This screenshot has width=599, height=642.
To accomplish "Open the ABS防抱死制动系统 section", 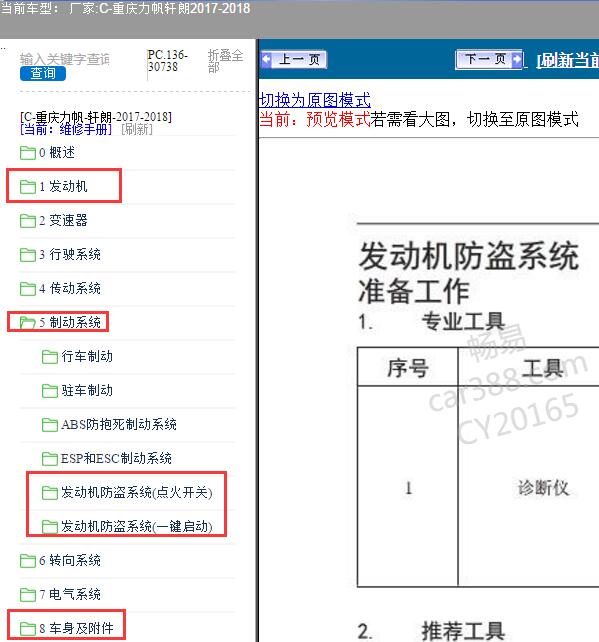I will click(x=119, y=425).
